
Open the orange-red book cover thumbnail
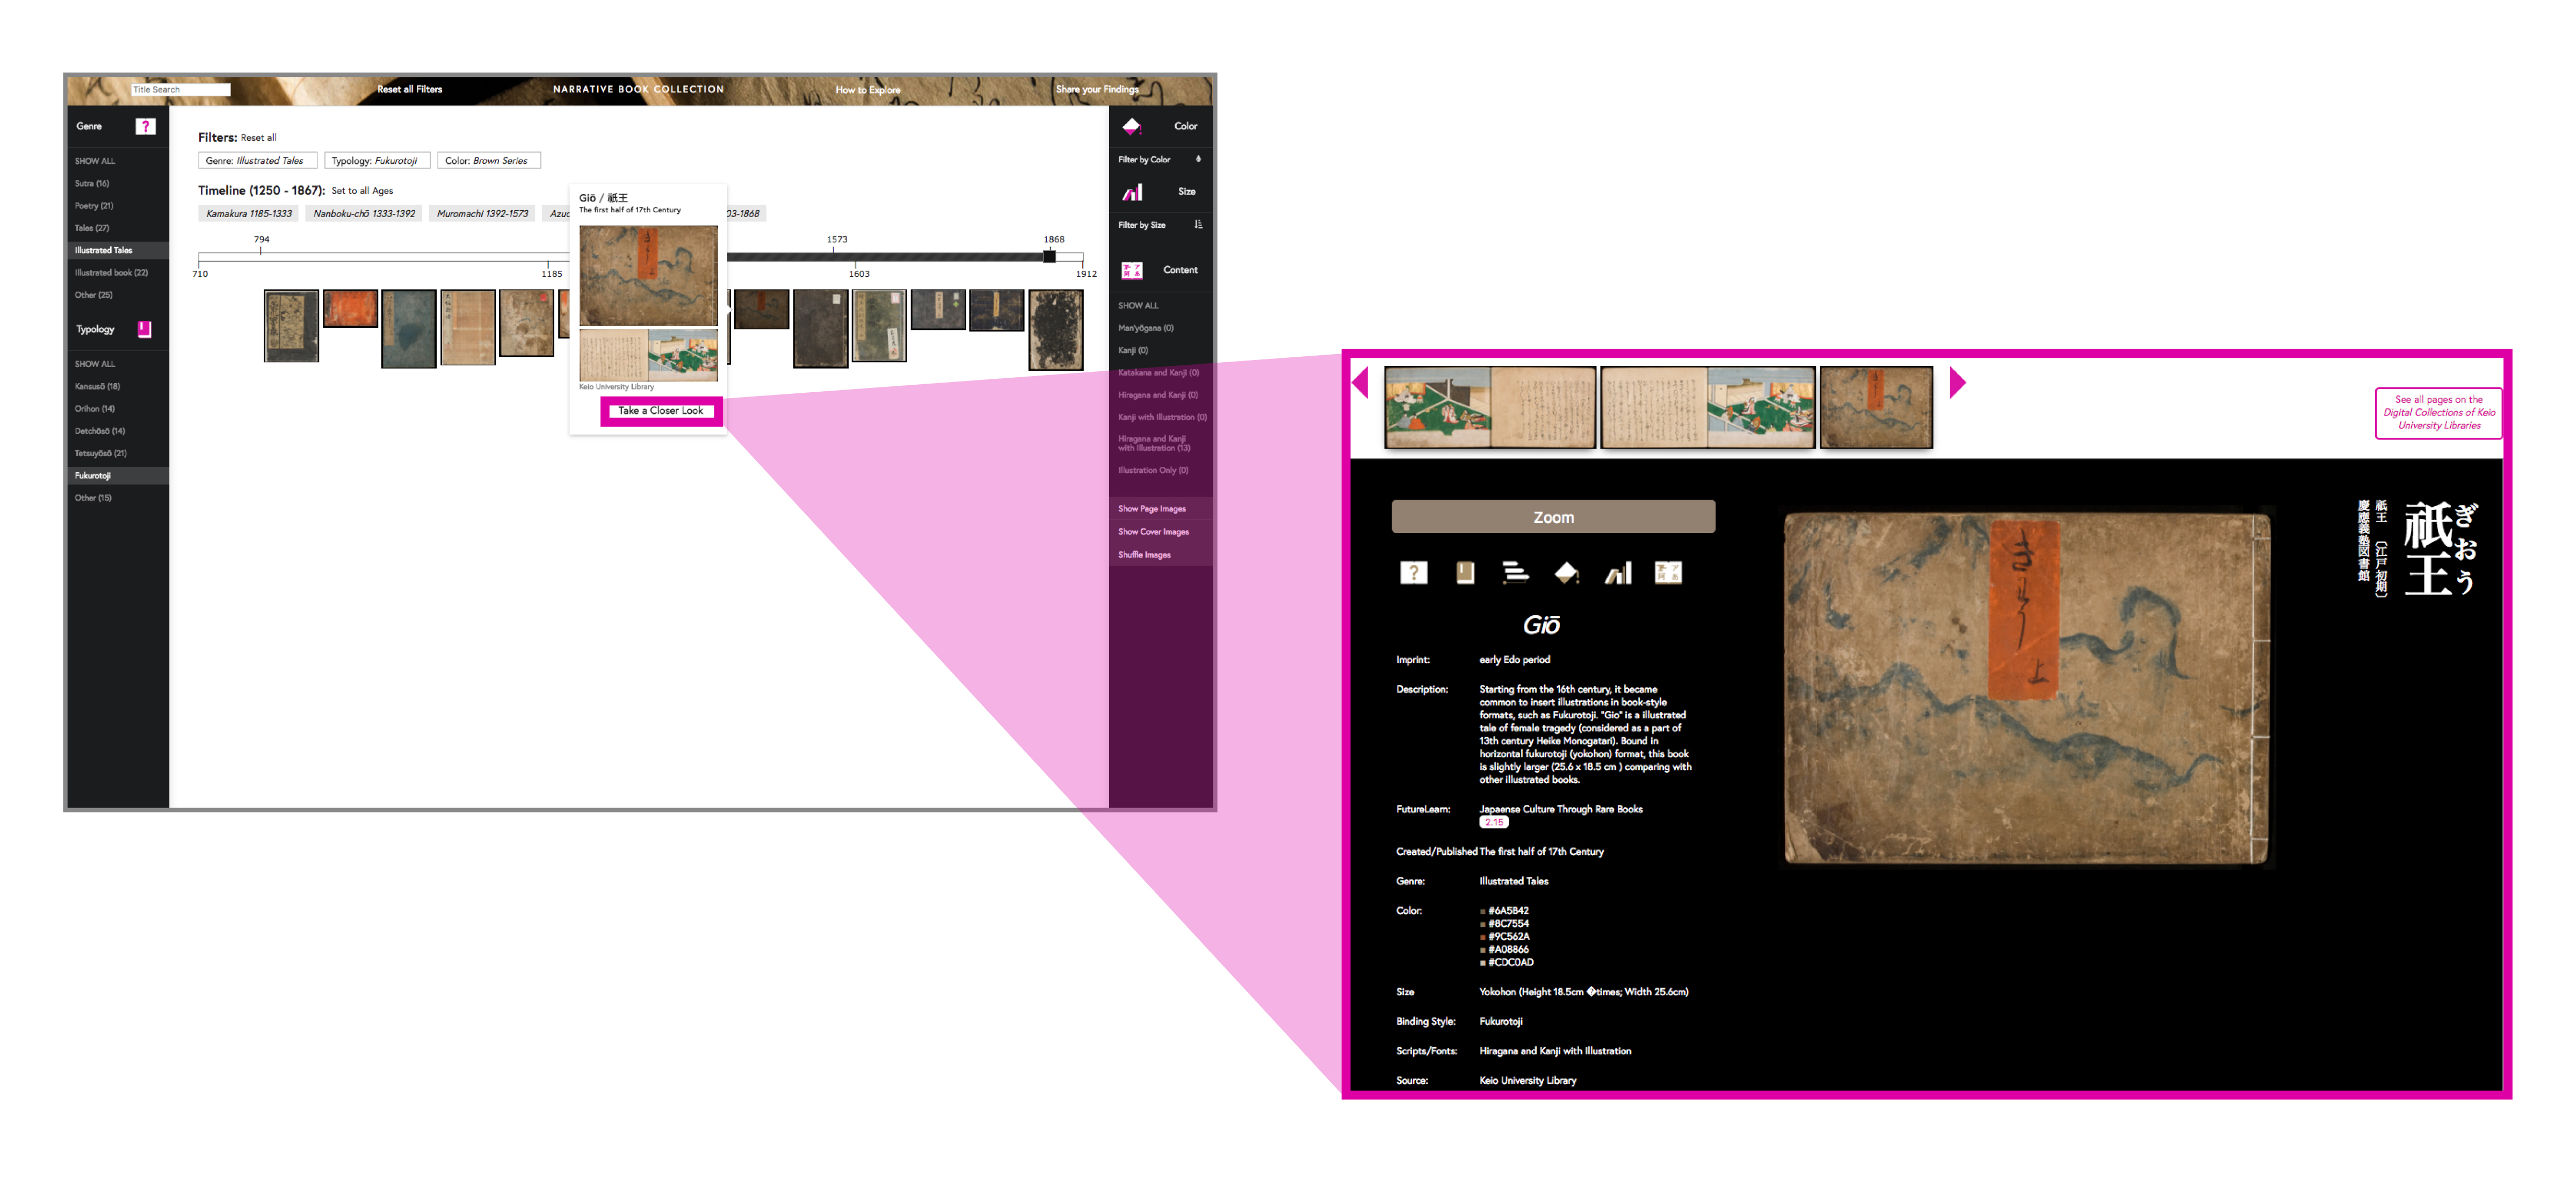click(350, 309)
